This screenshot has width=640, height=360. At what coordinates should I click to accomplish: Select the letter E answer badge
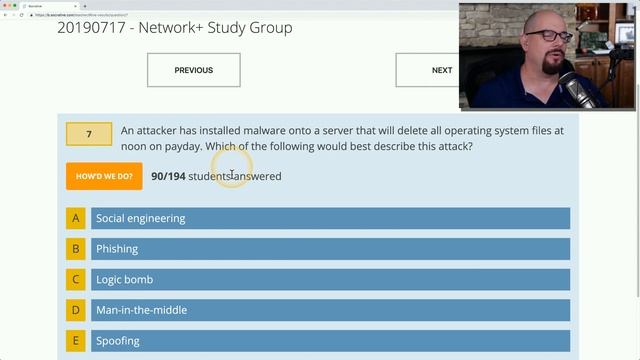pyautogui.click(x=76, y=341)
